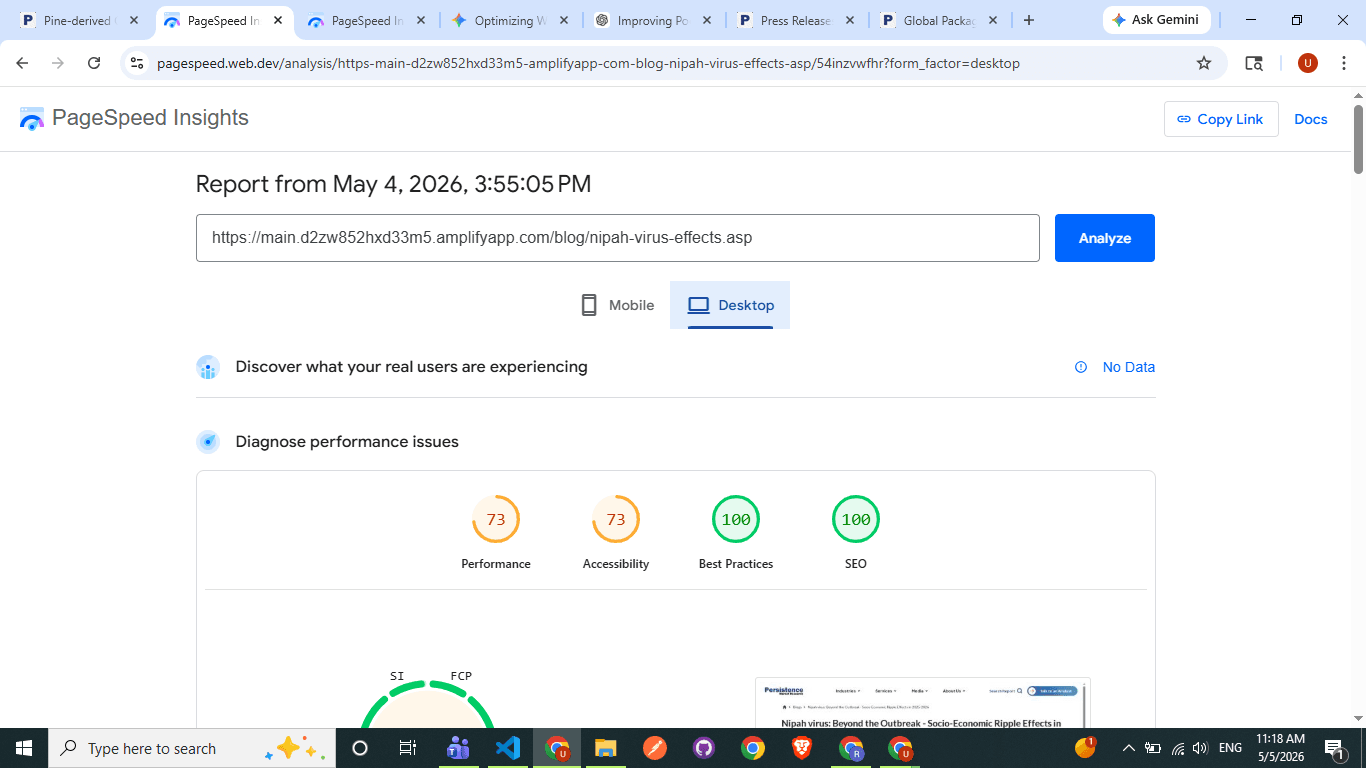Viewport: 1366px width, 768px height.
Task: Bookmark this page with the star icon
Action: (x=1204, y=63)
